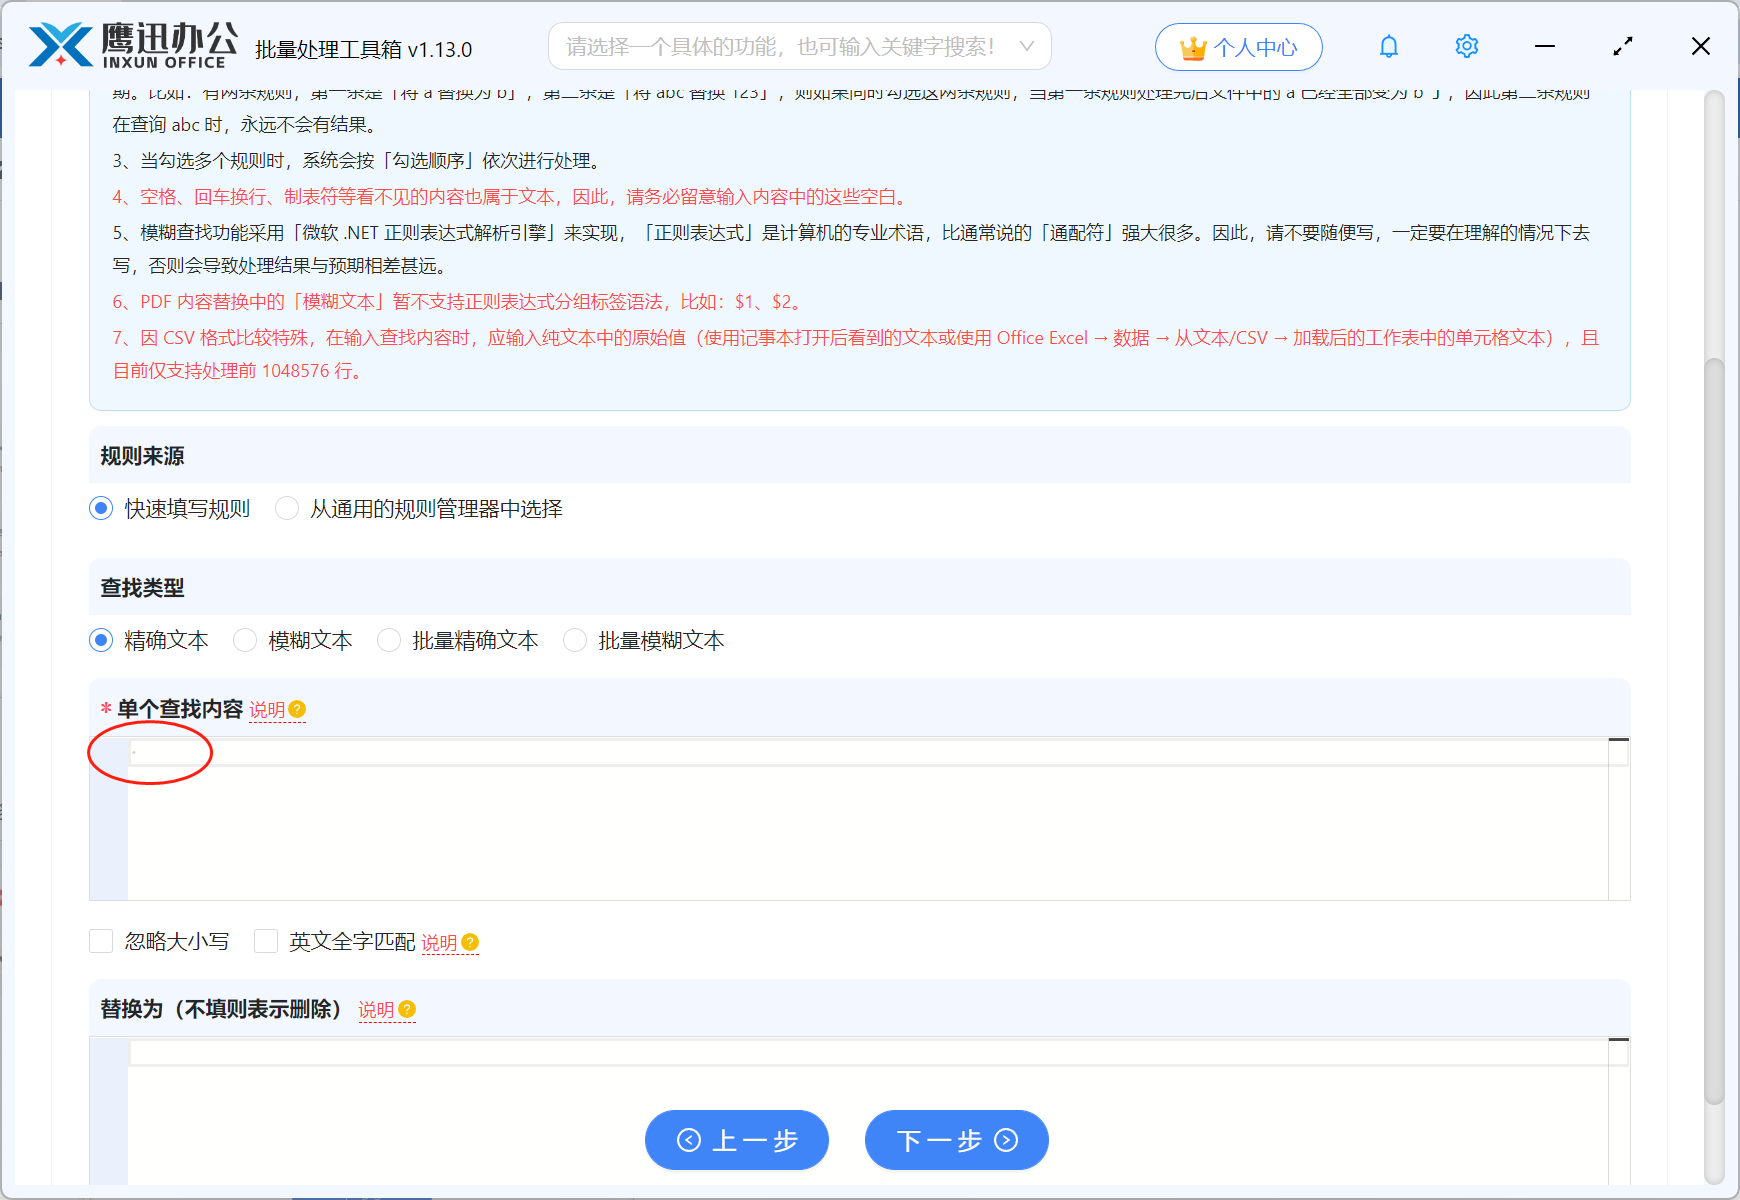This screenshot has height=1200, width=1740.
Task: Check the 英文全字匹配 option
Action: 265,941
